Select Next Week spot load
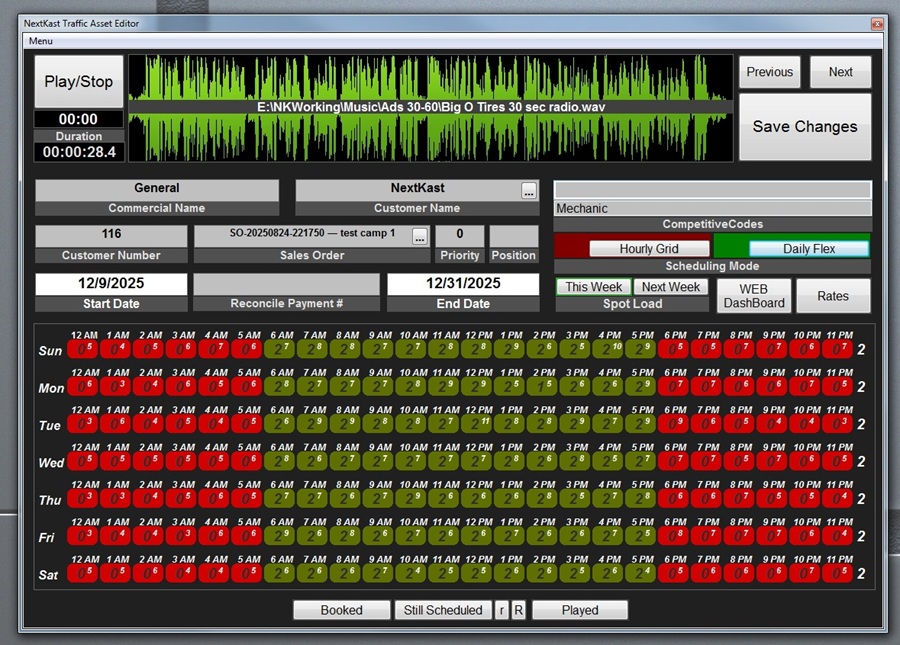Viewport: 900px width, 645px height. [670, 287]
